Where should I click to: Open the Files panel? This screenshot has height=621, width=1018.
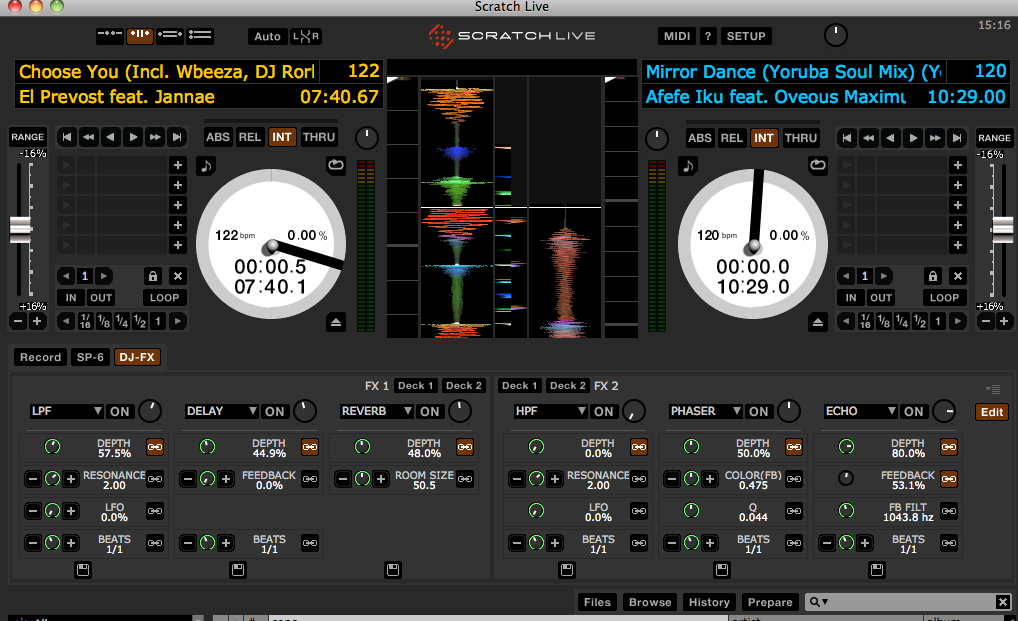[x=597, y=602]
